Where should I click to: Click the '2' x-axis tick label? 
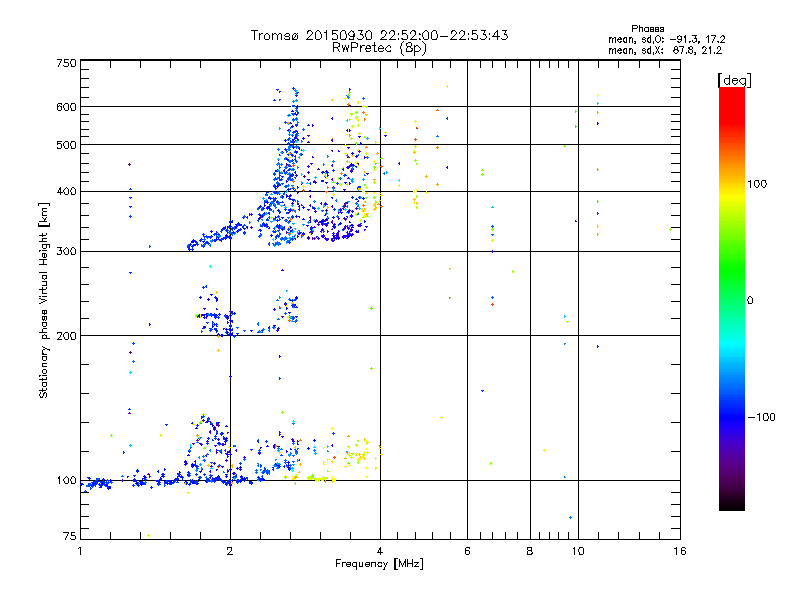coord(230,551)
